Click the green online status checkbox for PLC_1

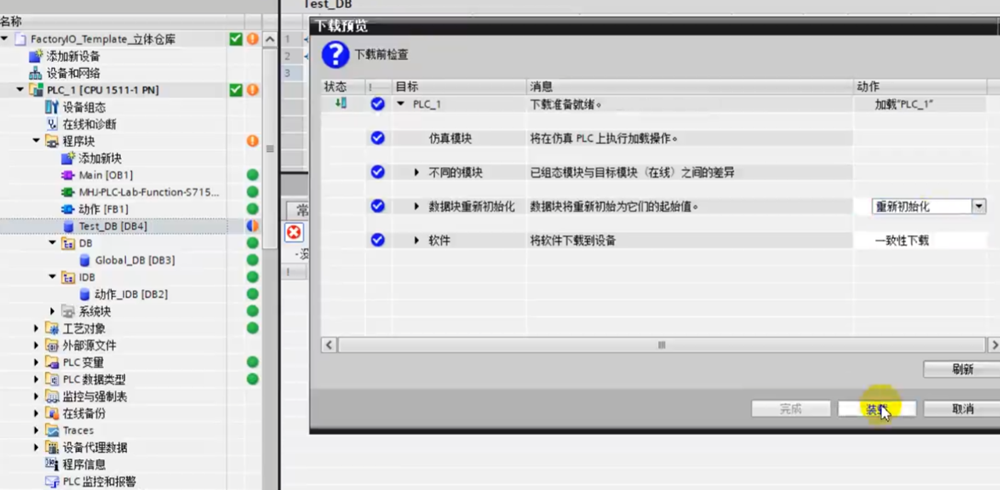(236, 90)
